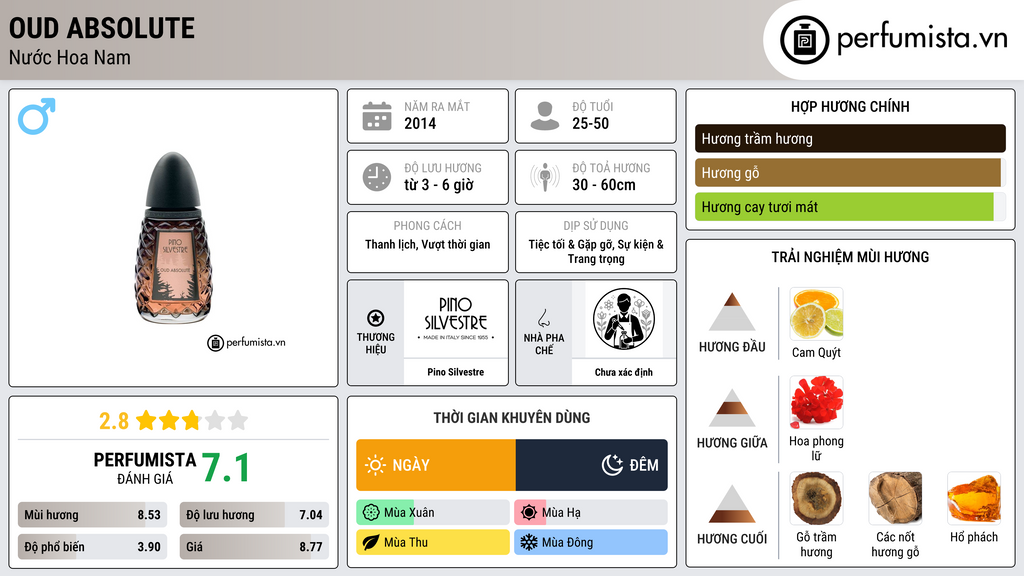Click the sun icon for Mùa Hạ
Image resolution: width=1024 pixels, height=576 pixels.
click(x=529, y=513)
